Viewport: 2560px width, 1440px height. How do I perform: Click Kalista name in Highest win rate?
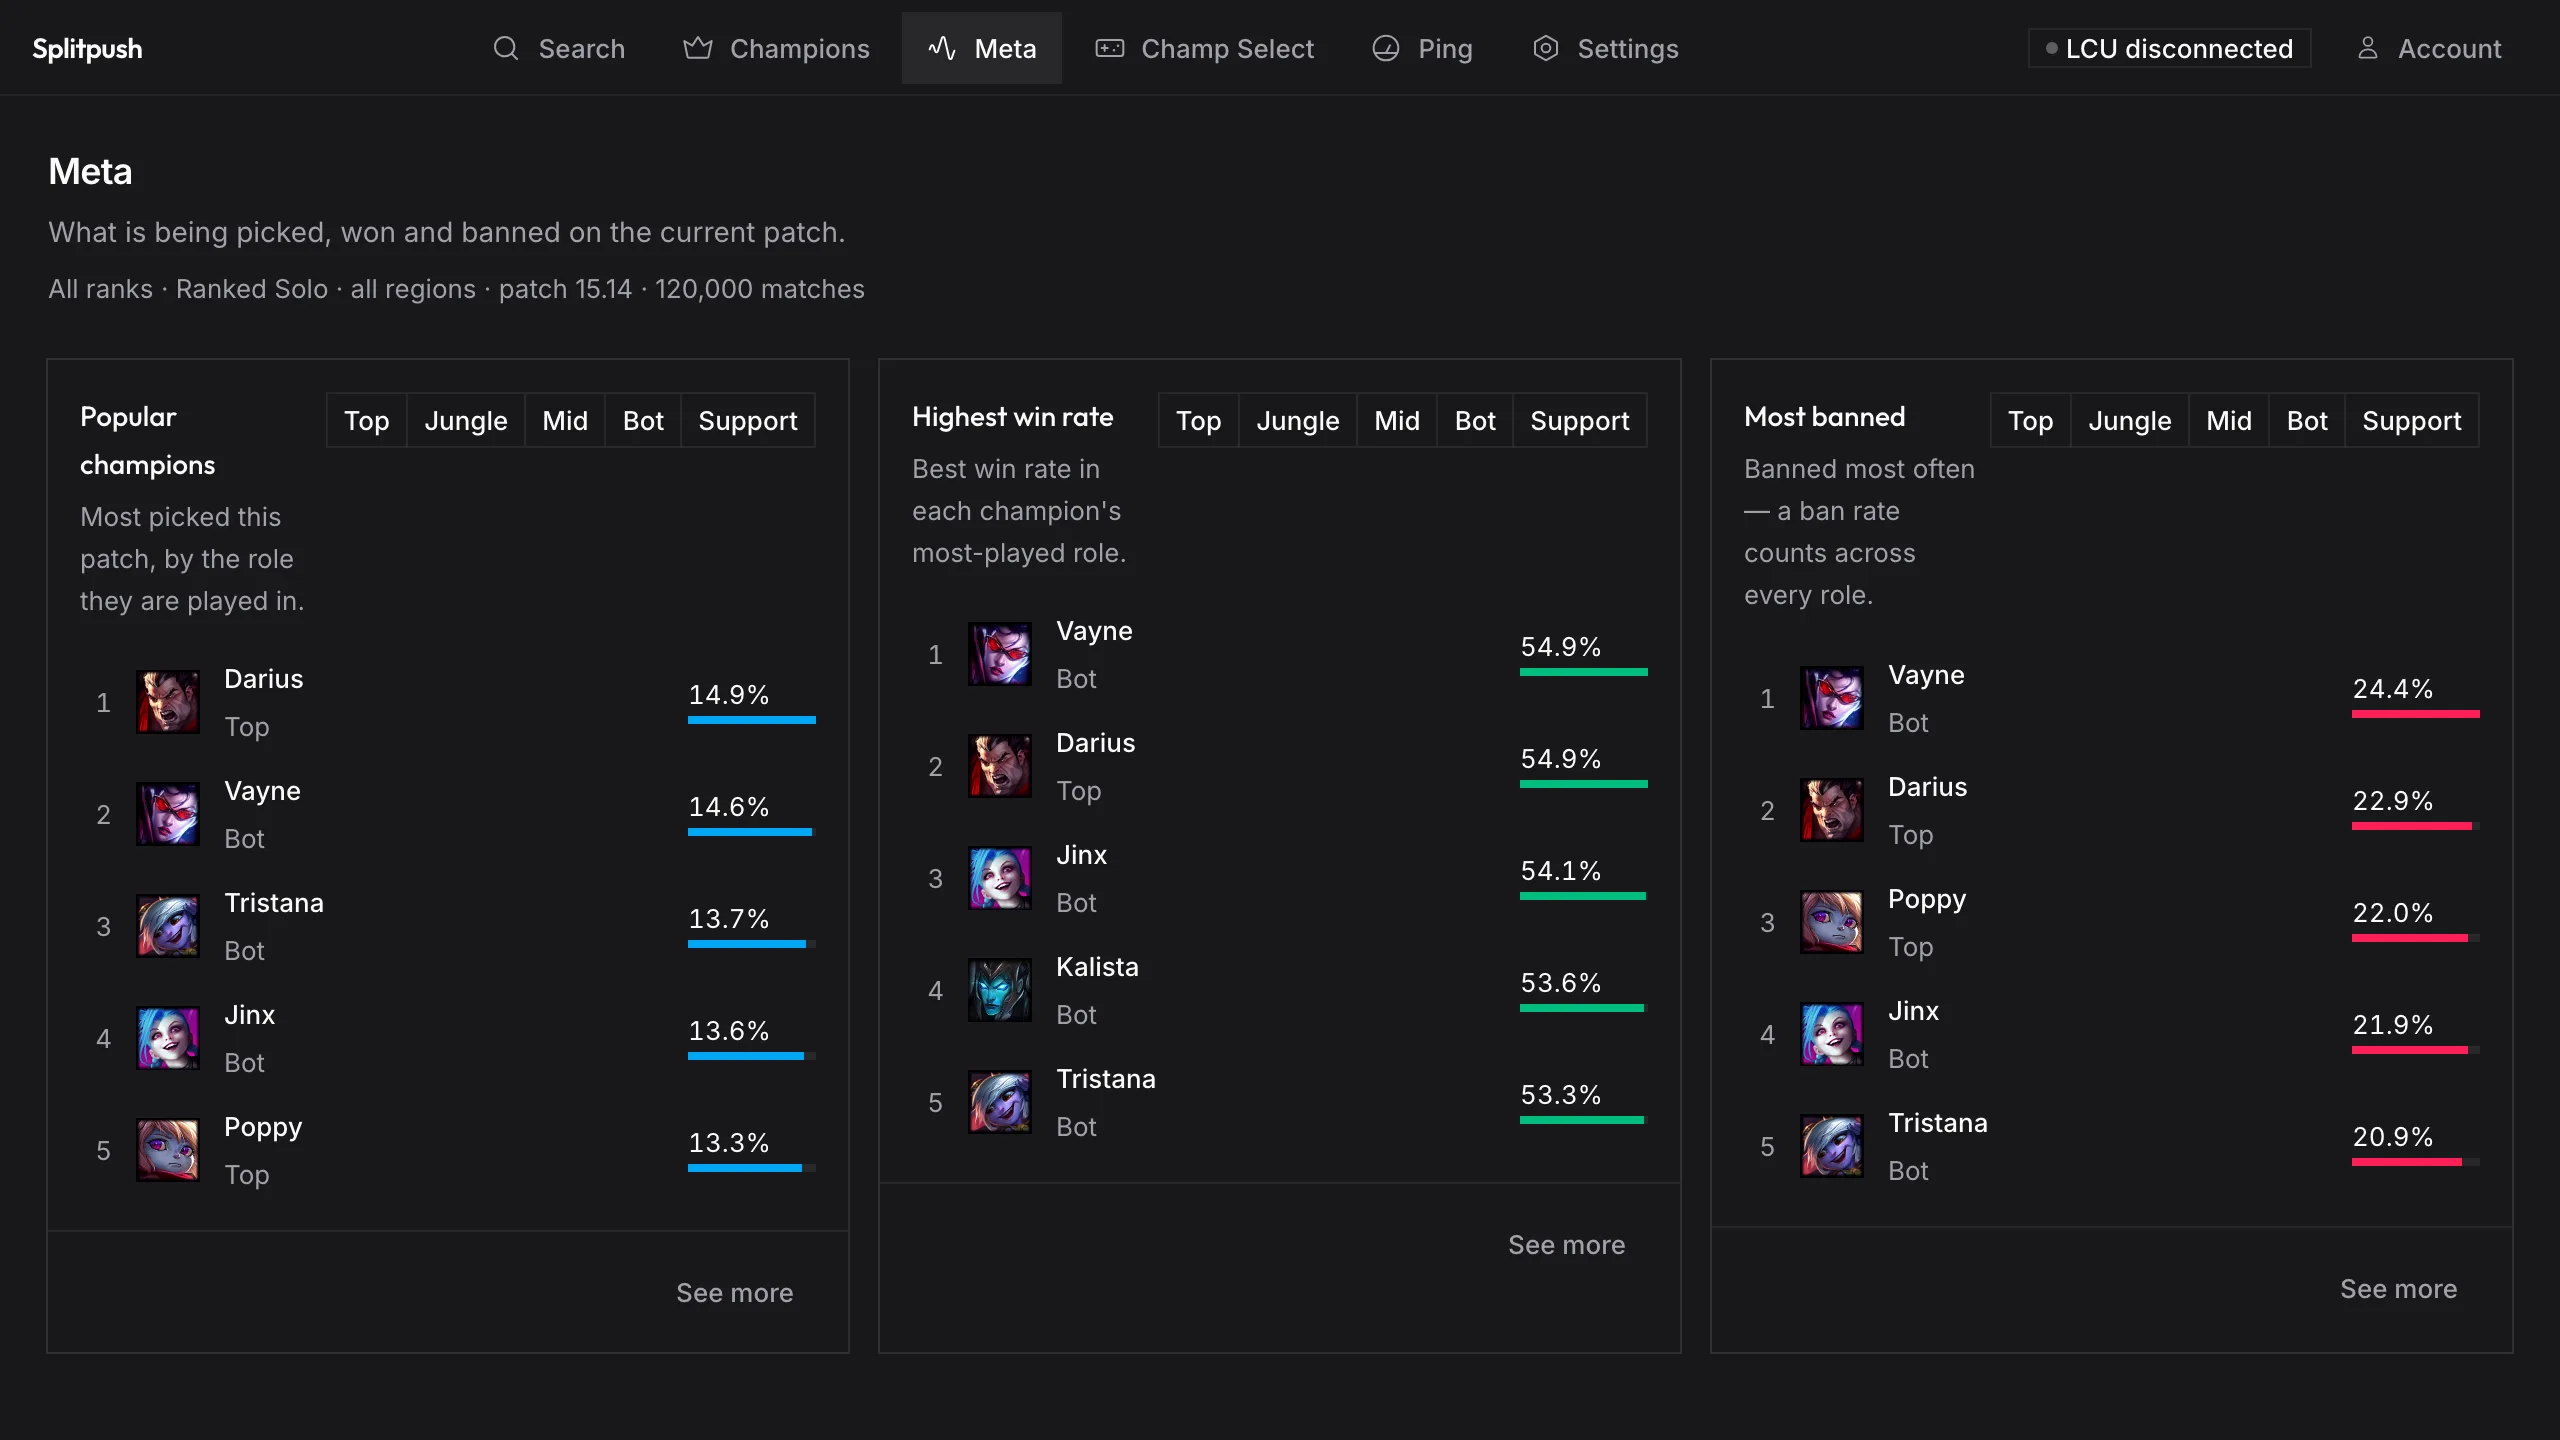click(x=1097, y=966)
